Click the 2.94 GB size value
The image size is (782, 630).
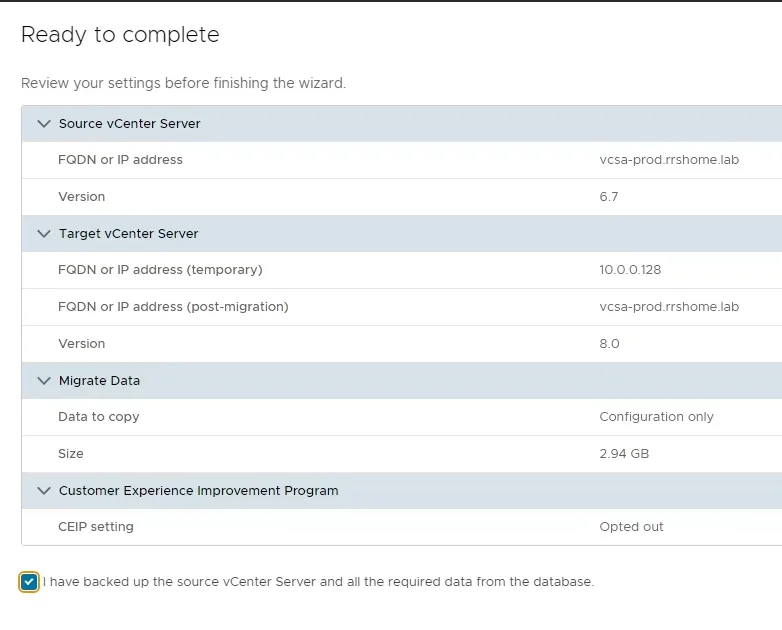click(x=624, y=454)
